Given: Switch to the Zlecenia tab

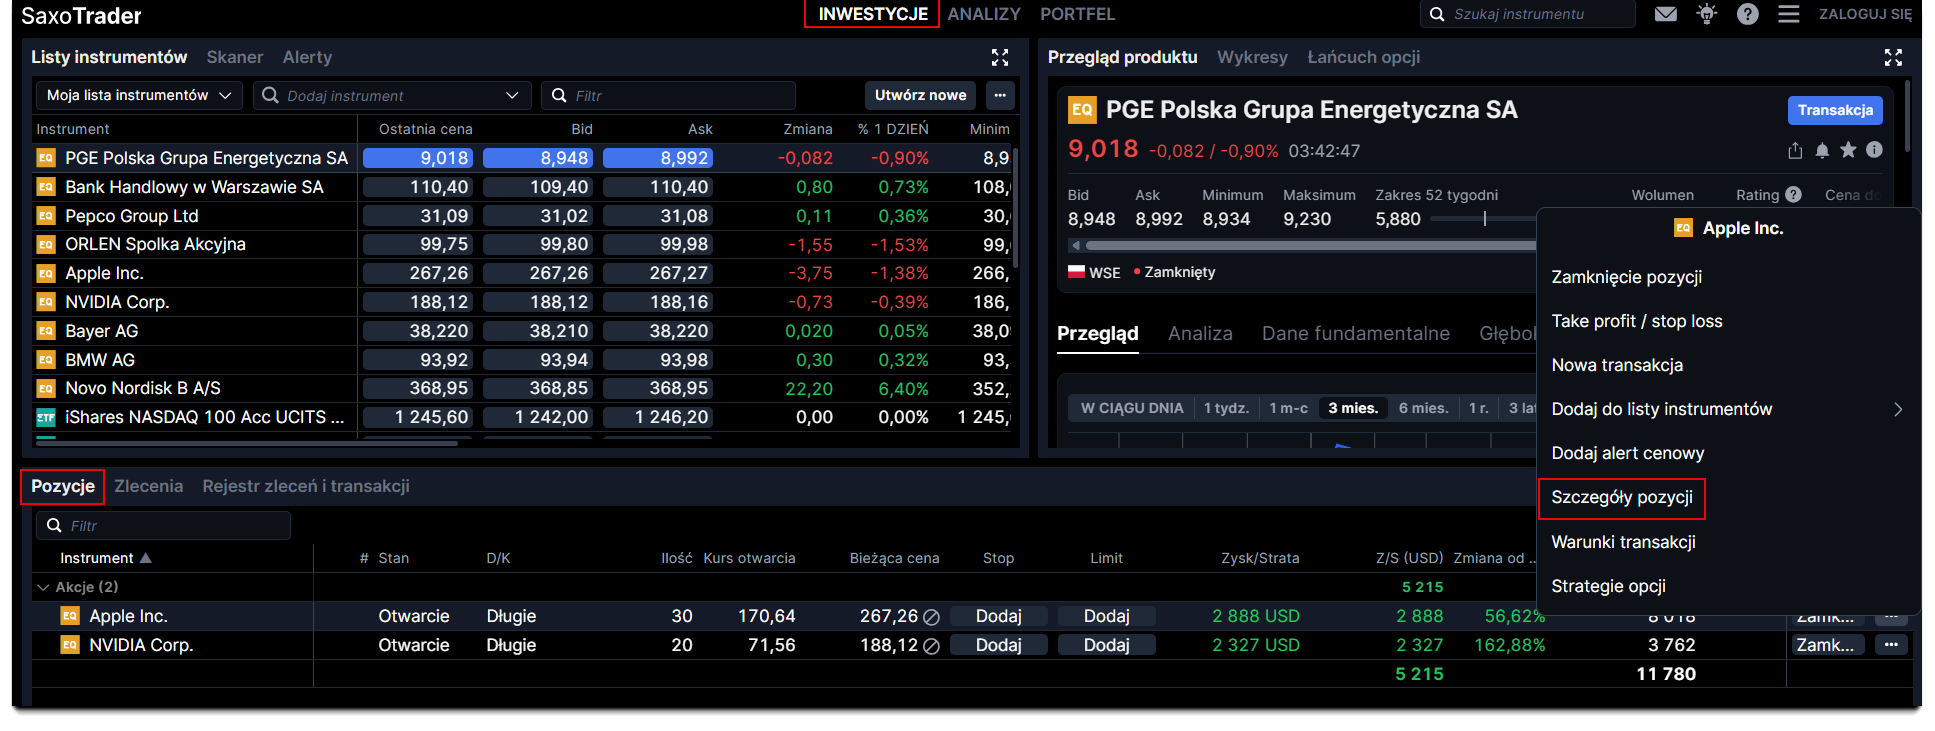Looking at the screenshot, I should tap(148, 486).
